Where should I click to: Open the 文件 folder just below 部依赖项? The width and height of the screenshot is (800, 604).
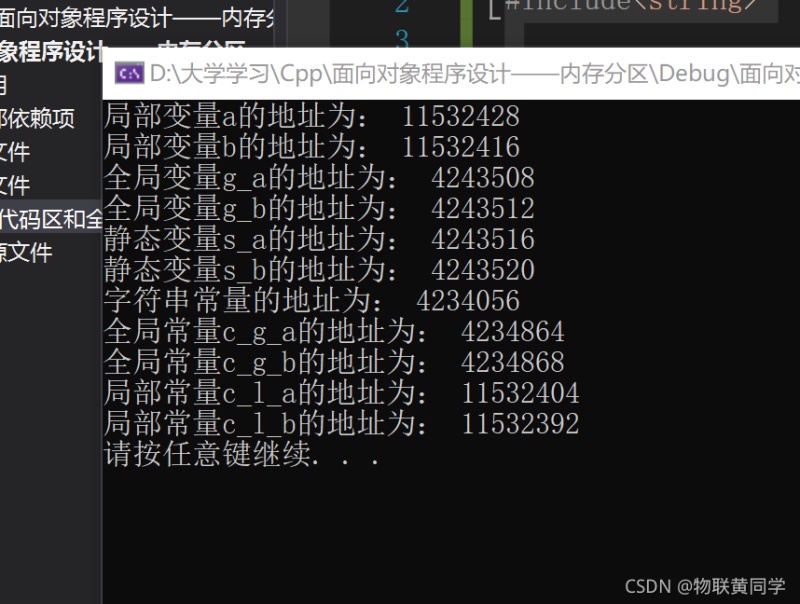click(x=15, y=152)
